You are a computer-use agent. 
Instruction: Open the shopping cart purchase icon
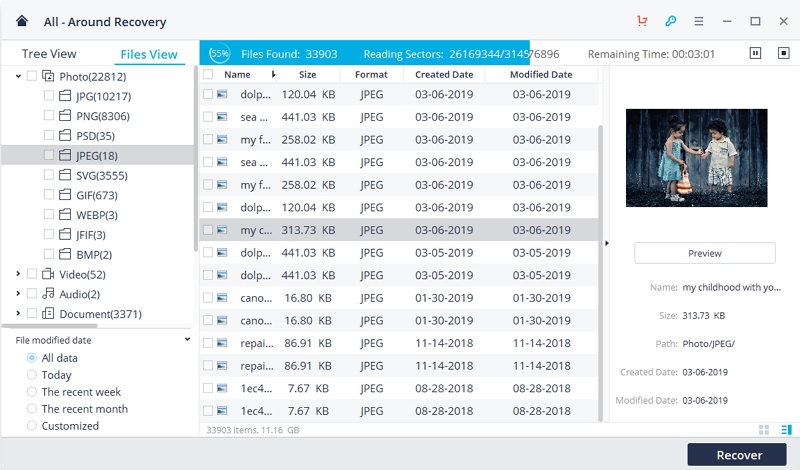[x=642, y=21]
